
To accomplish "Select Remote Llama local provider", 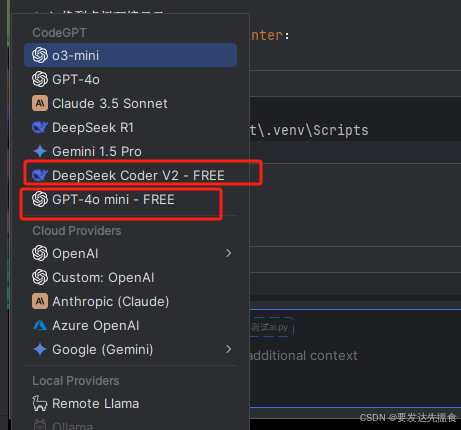I will click(x=130, y=403).
